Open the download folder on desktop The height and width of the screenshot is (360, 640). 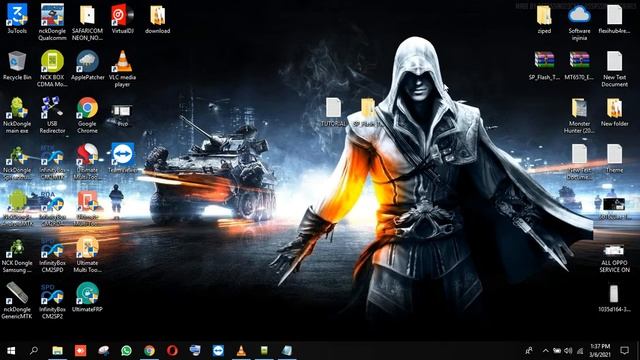(x=158, y=18)
